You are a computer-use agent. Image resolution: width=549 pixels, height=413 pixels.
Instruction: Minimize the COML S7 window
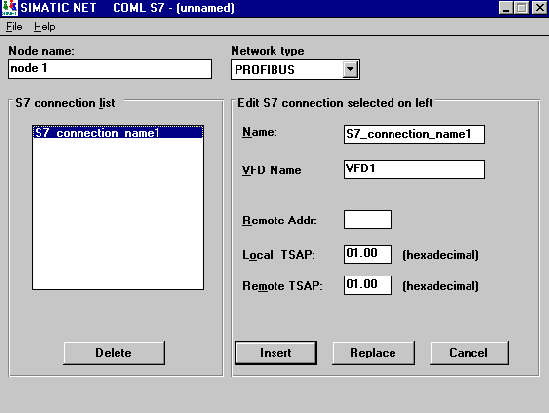(506, 8)
